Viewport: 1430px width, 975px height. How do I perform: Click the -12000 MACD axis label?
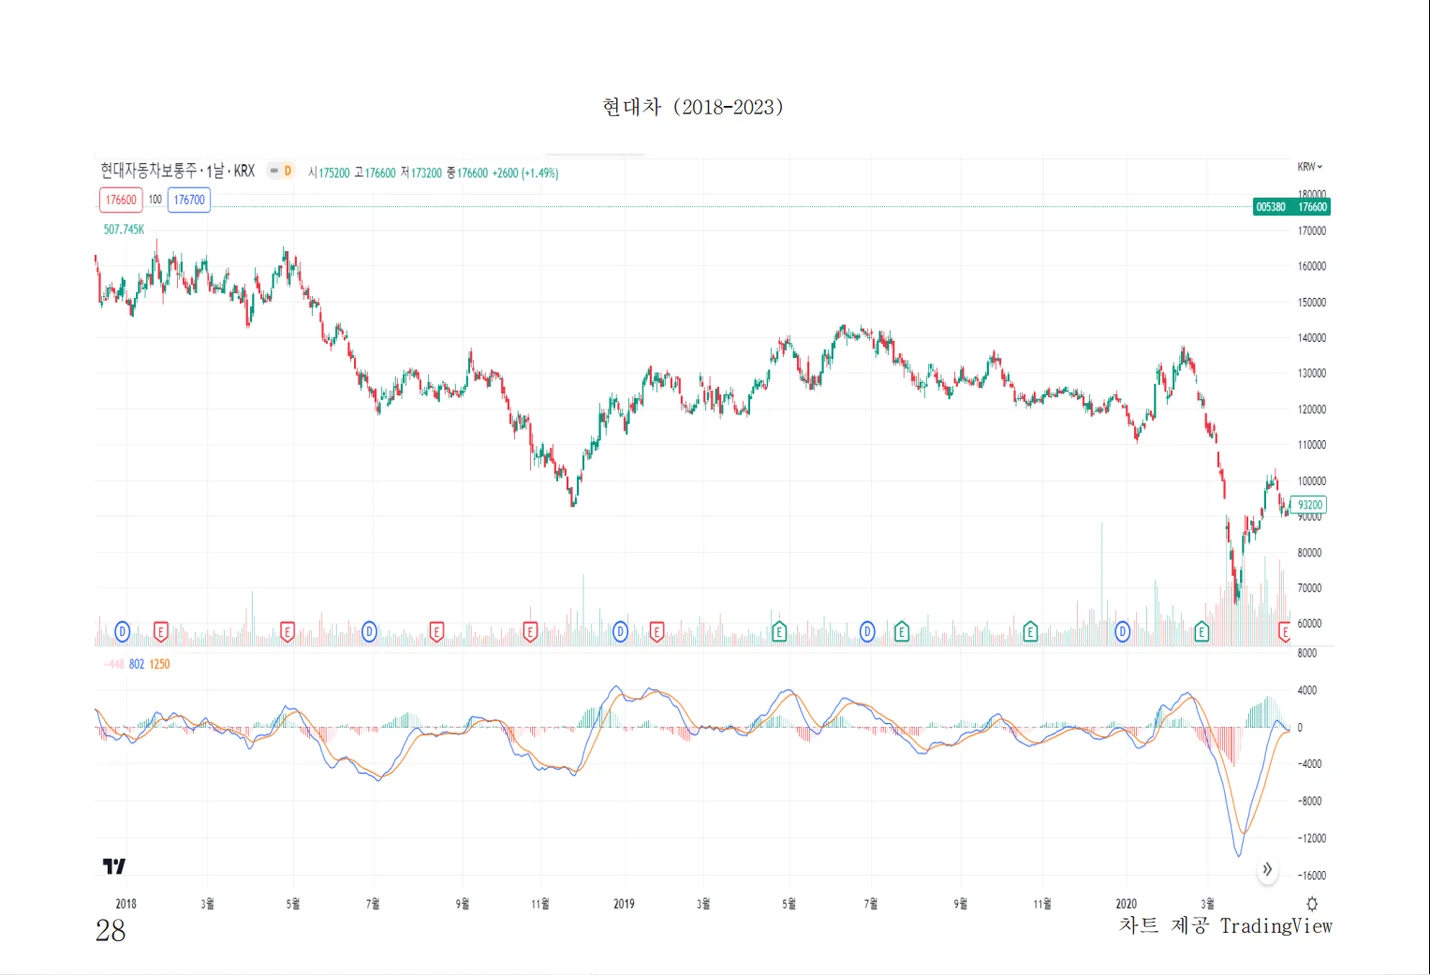coord(1311,839)
